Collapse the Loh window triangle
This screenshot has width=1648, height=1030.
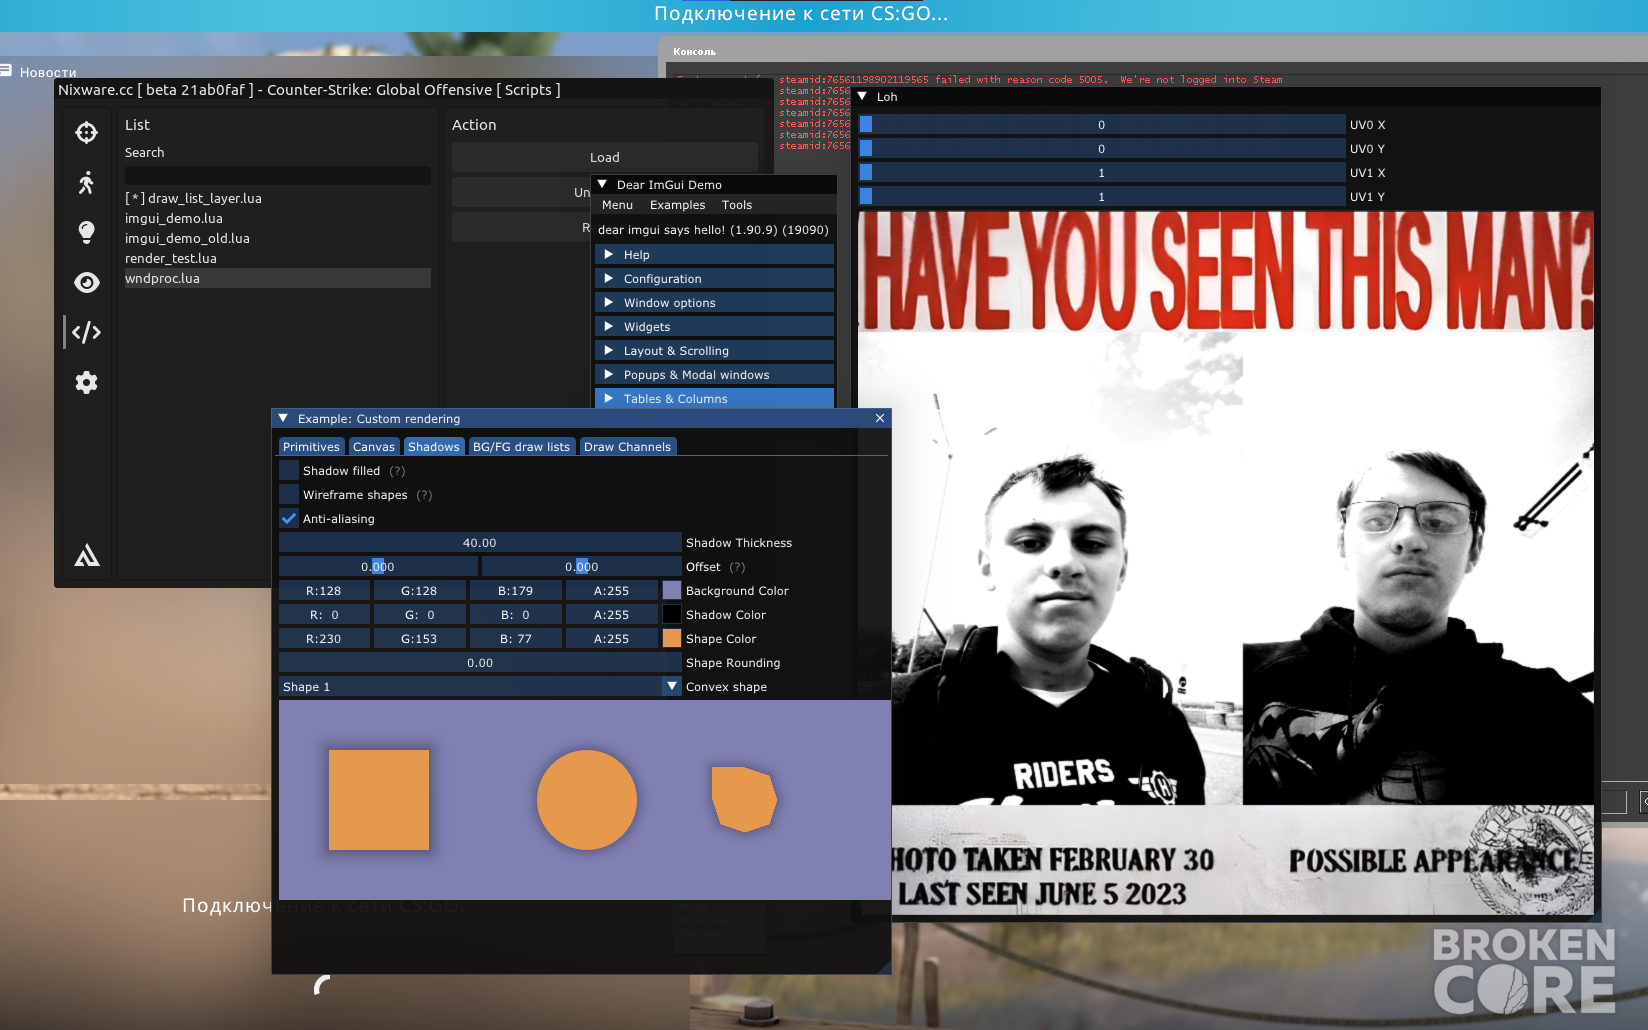(x=862, y=97)
